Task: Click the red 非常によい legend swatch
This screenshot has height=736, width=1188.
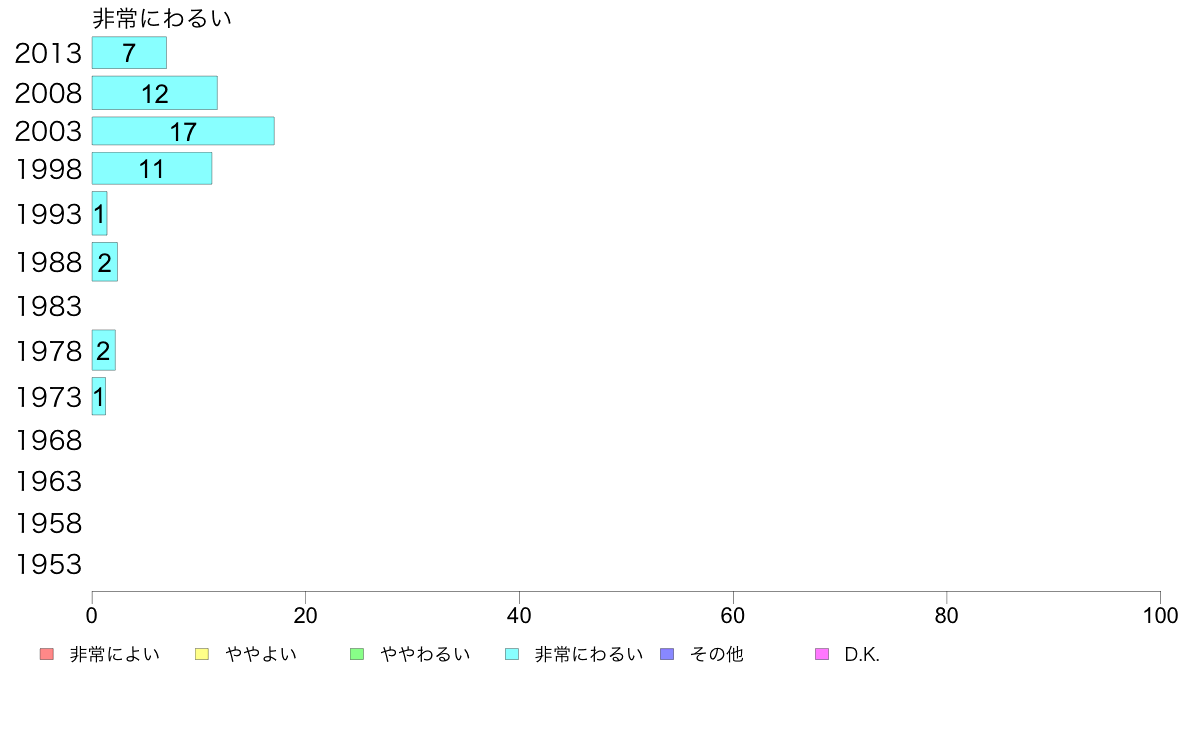Action: tap(47, 654)
